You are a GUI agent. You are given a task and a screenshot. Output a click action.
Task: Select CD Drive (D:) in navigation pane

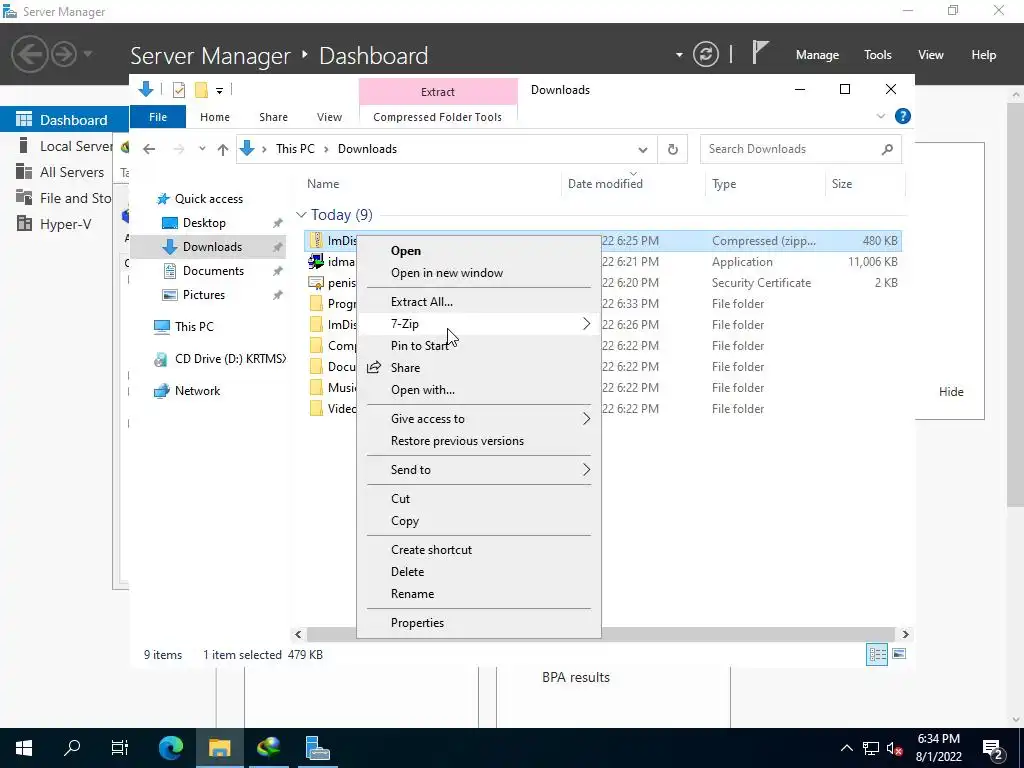(x=230, y=359)
